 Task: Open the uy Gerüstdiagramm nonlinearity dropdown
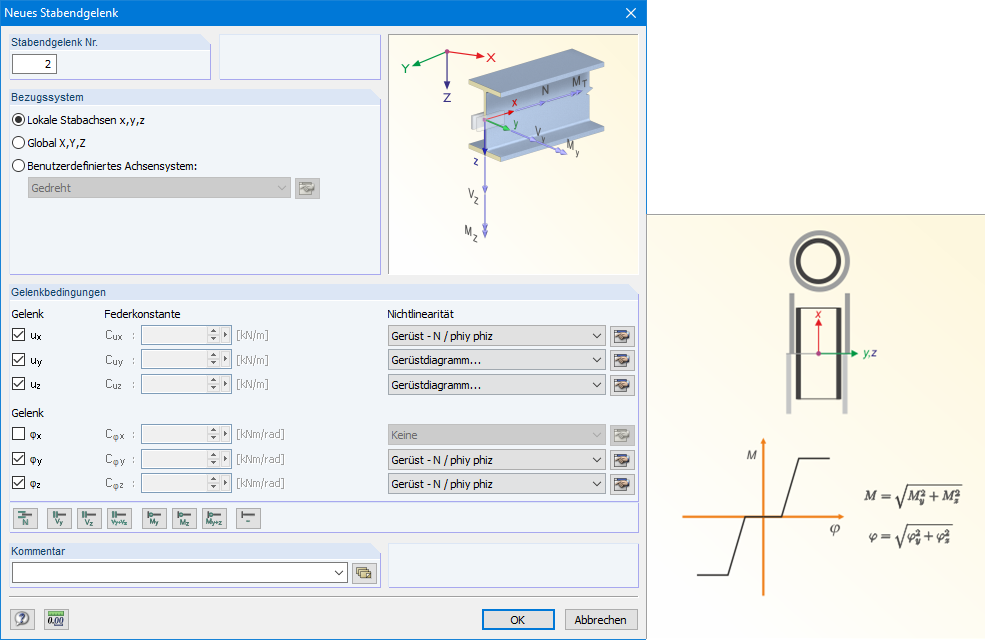pyautogui.click(x=496, y=361)
